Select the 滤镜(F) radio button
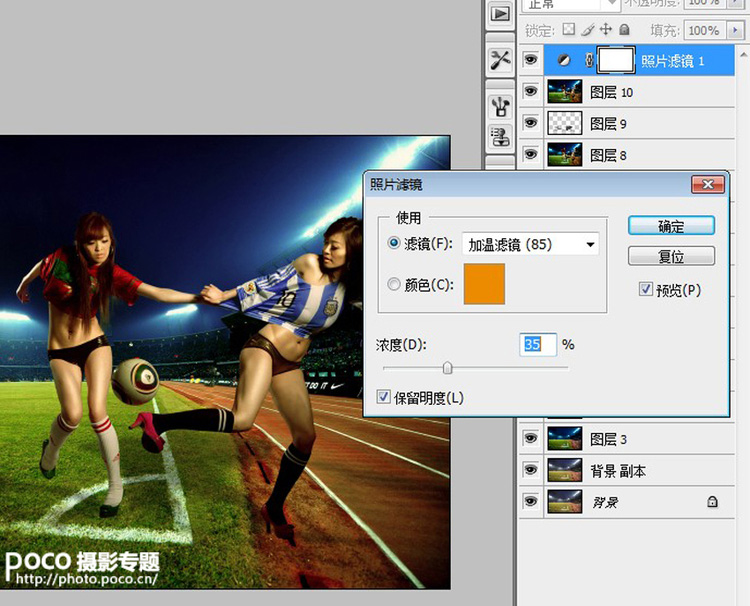The width and height of the screenshot is (750, 606). pyautogui.click(x=394, y=243)
